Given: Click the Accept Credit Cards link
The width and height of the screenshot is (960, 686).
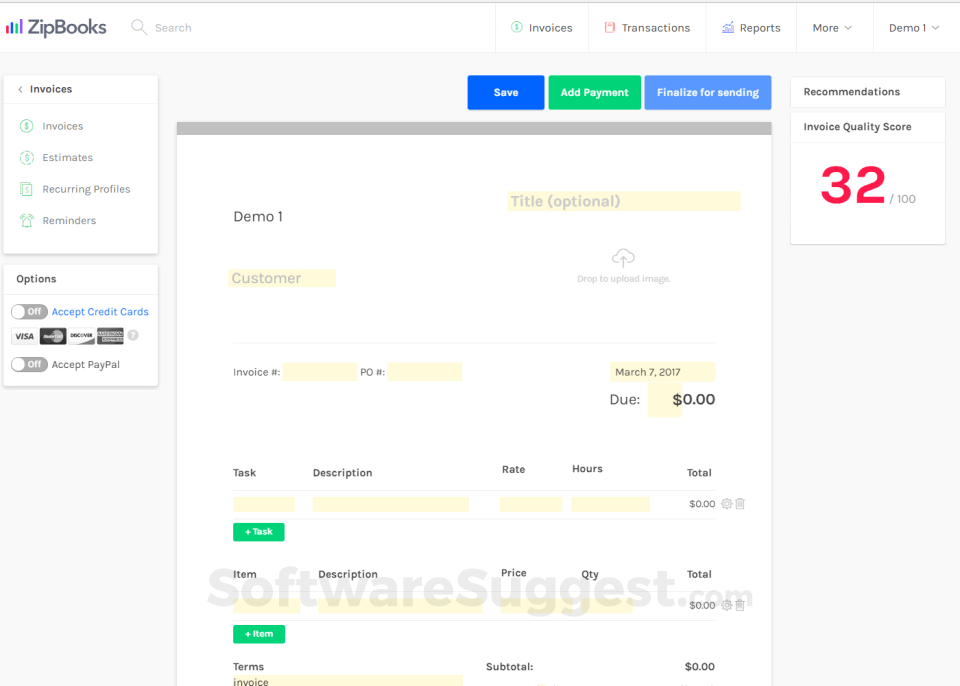Looking at the screenshot, I should tap(100, 312).
